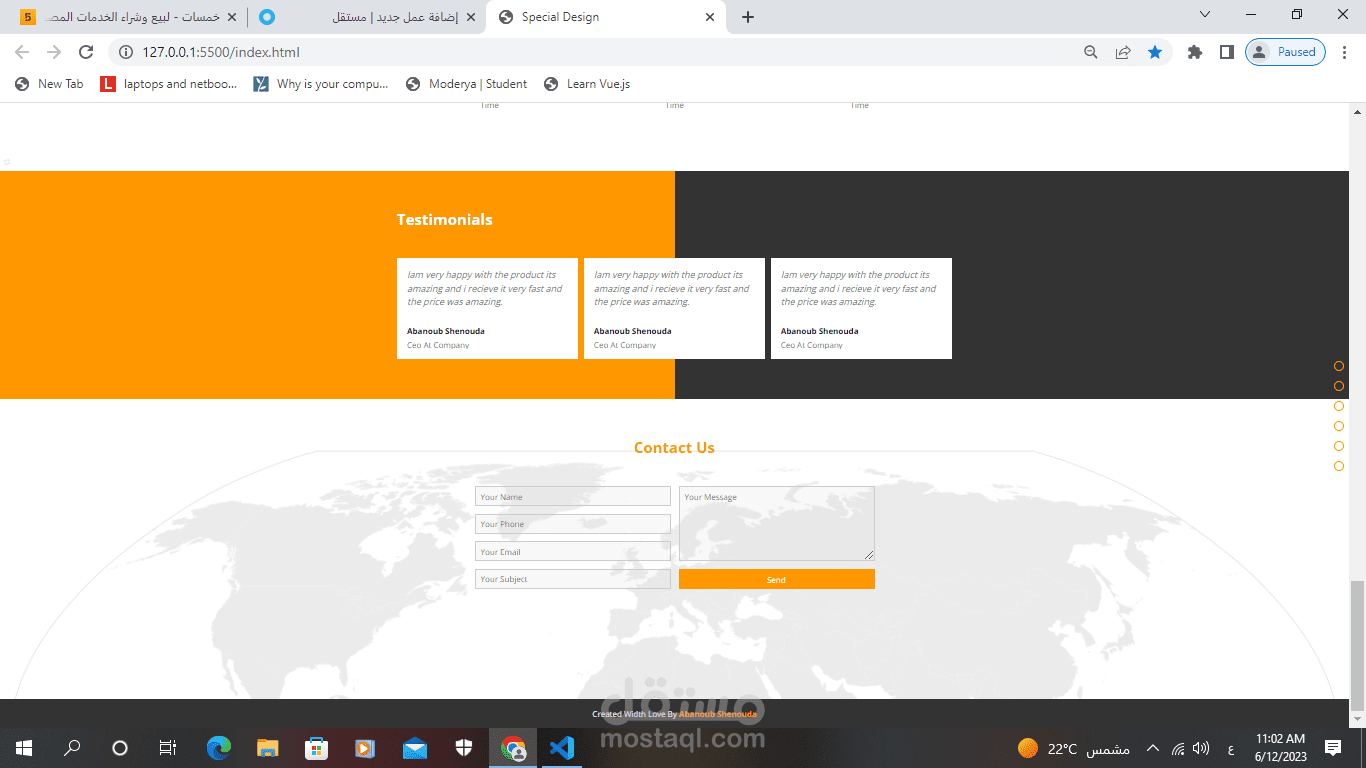The width and height of the screenshot is (1366, 768).
Task: Click the fifth navigation bullet
Action: click(1339, 446)
